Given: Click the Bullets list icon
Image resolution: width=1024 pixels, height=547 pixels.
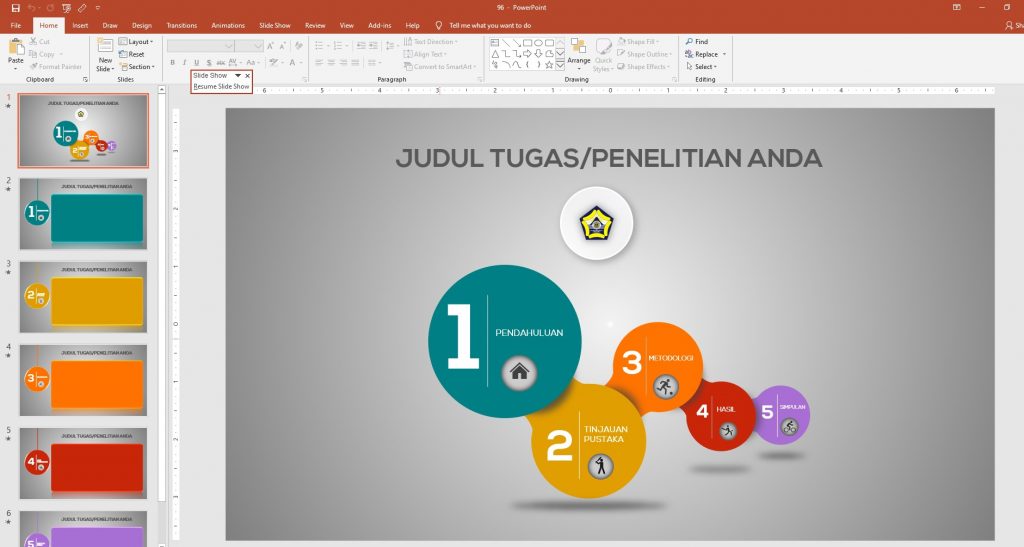Looking at the screenshot, I should tap(320, 46).
